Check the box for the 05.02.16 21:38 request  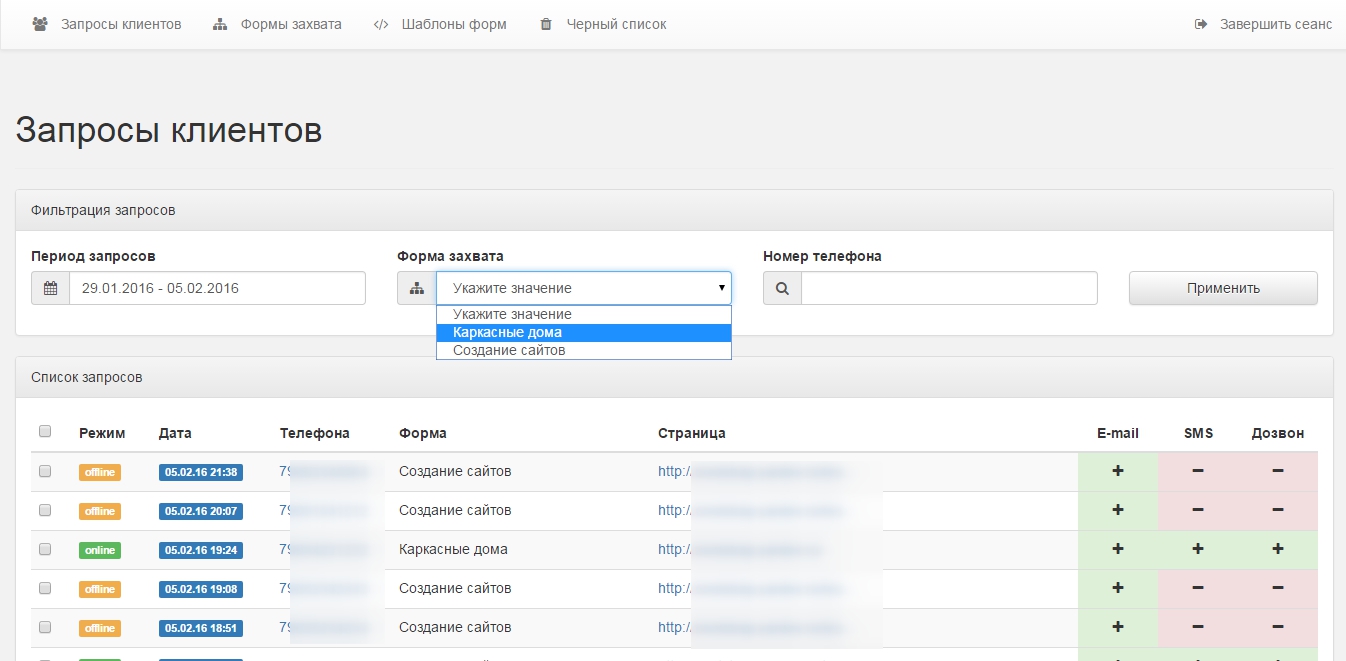pyautogui.click(x=45, y=471)
